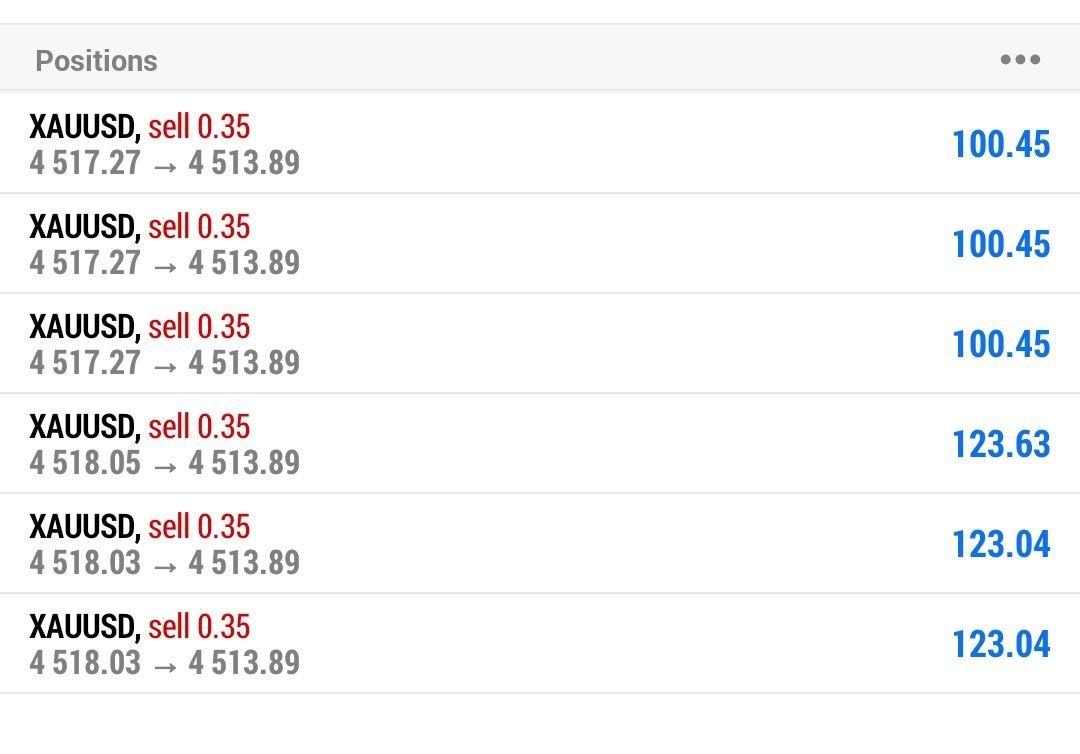Image resolution: width=1080 pixels, height=754 pixels.
Task: Click the last 123.04 profit value
Action: click(1001, 644)
